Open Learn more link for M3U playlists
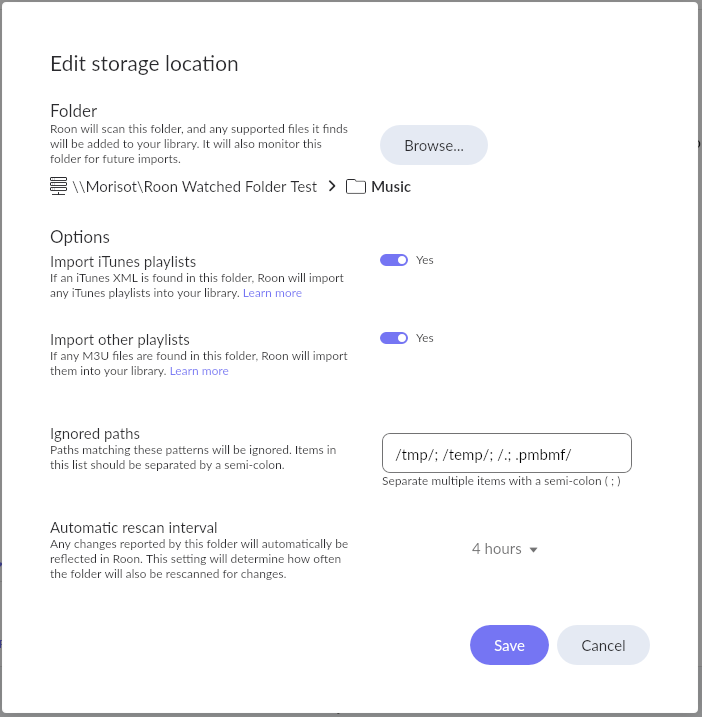This screenshot has height=717, width=702. click(199, 371)
